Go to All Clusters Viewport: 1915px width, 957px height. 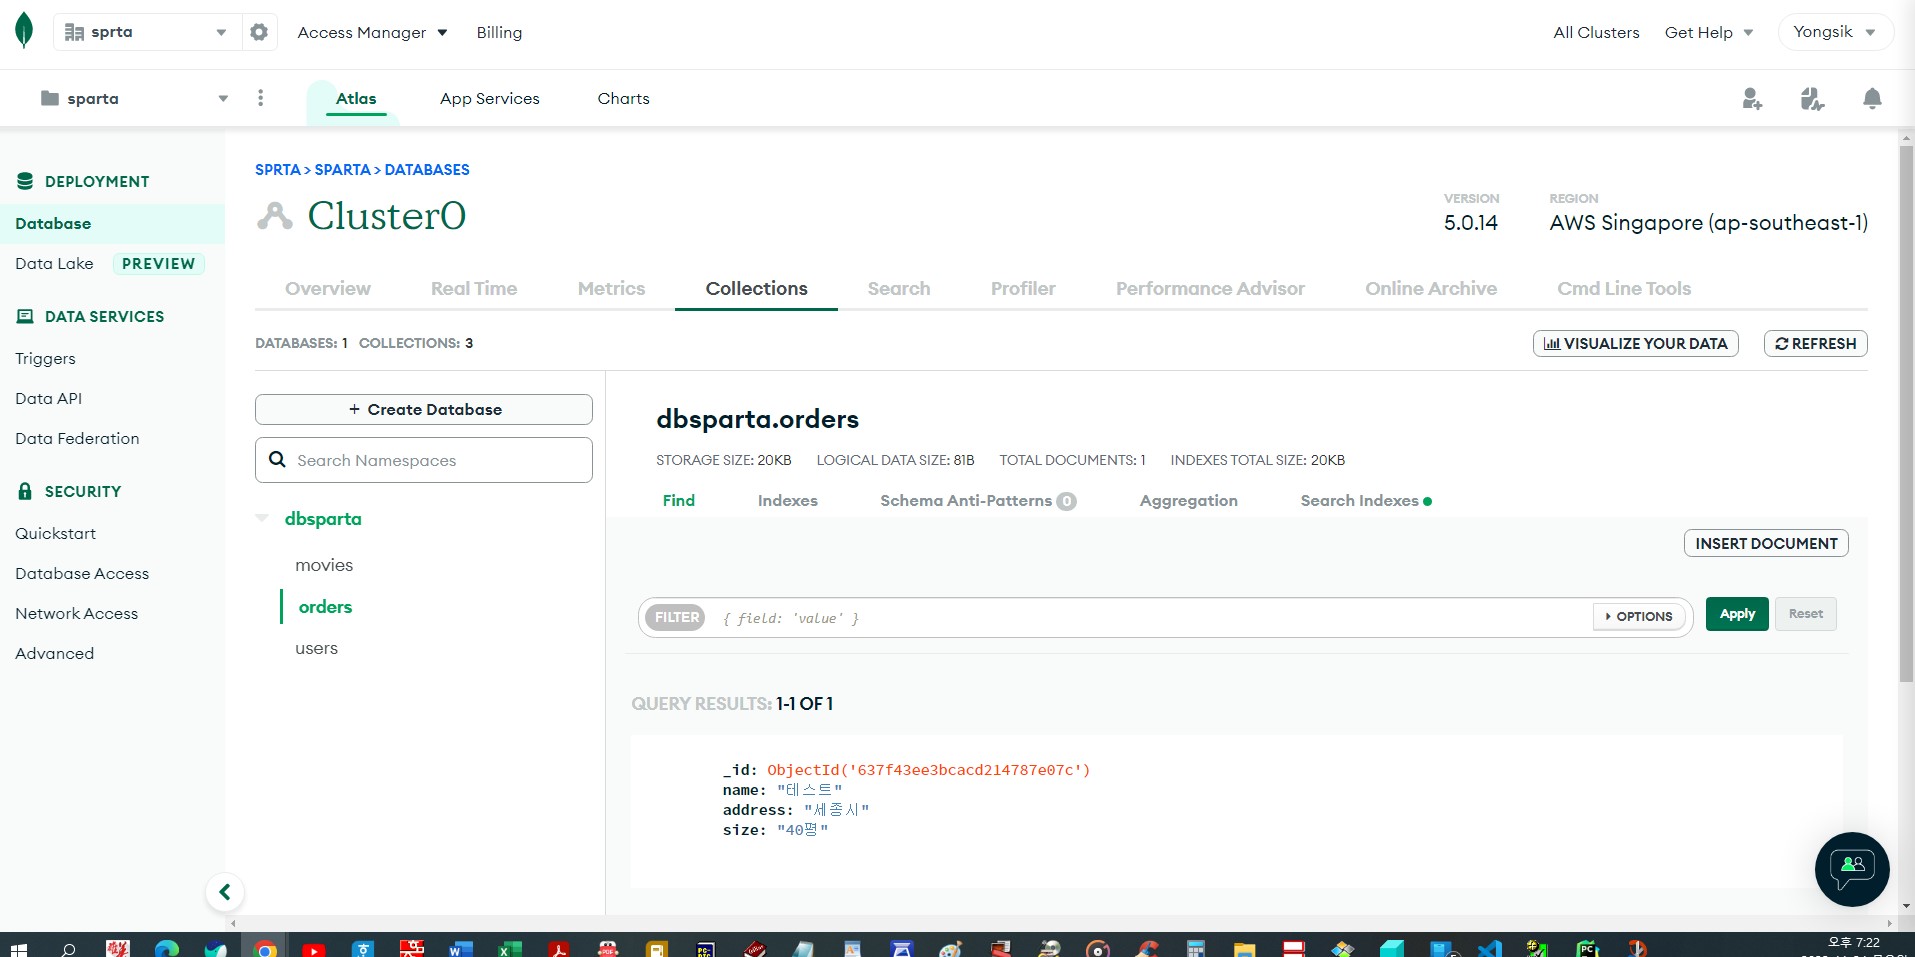1596,32
